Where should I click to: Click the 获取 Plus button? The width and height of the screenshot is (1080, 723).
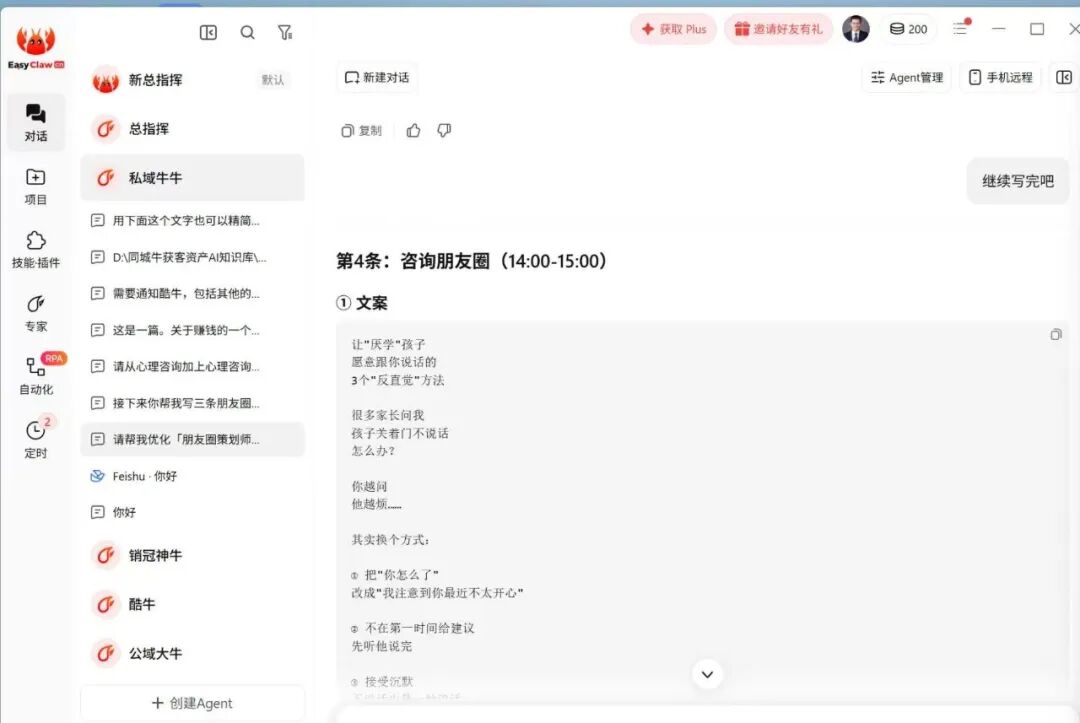coord(673,29)
